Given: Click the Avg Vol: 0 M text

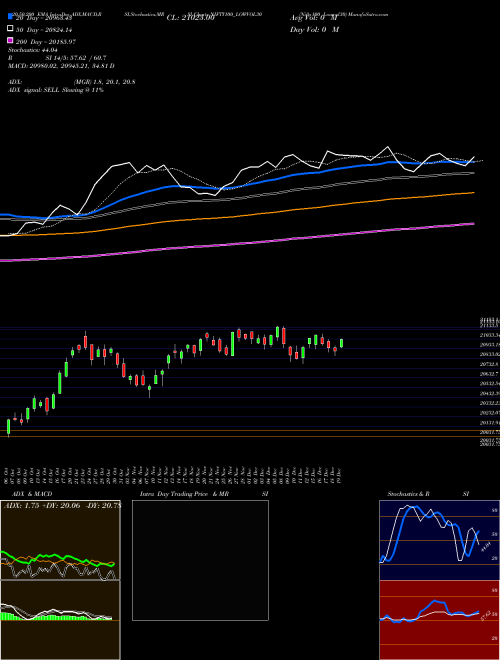Looking at the screenshot, I should (314, 18).
